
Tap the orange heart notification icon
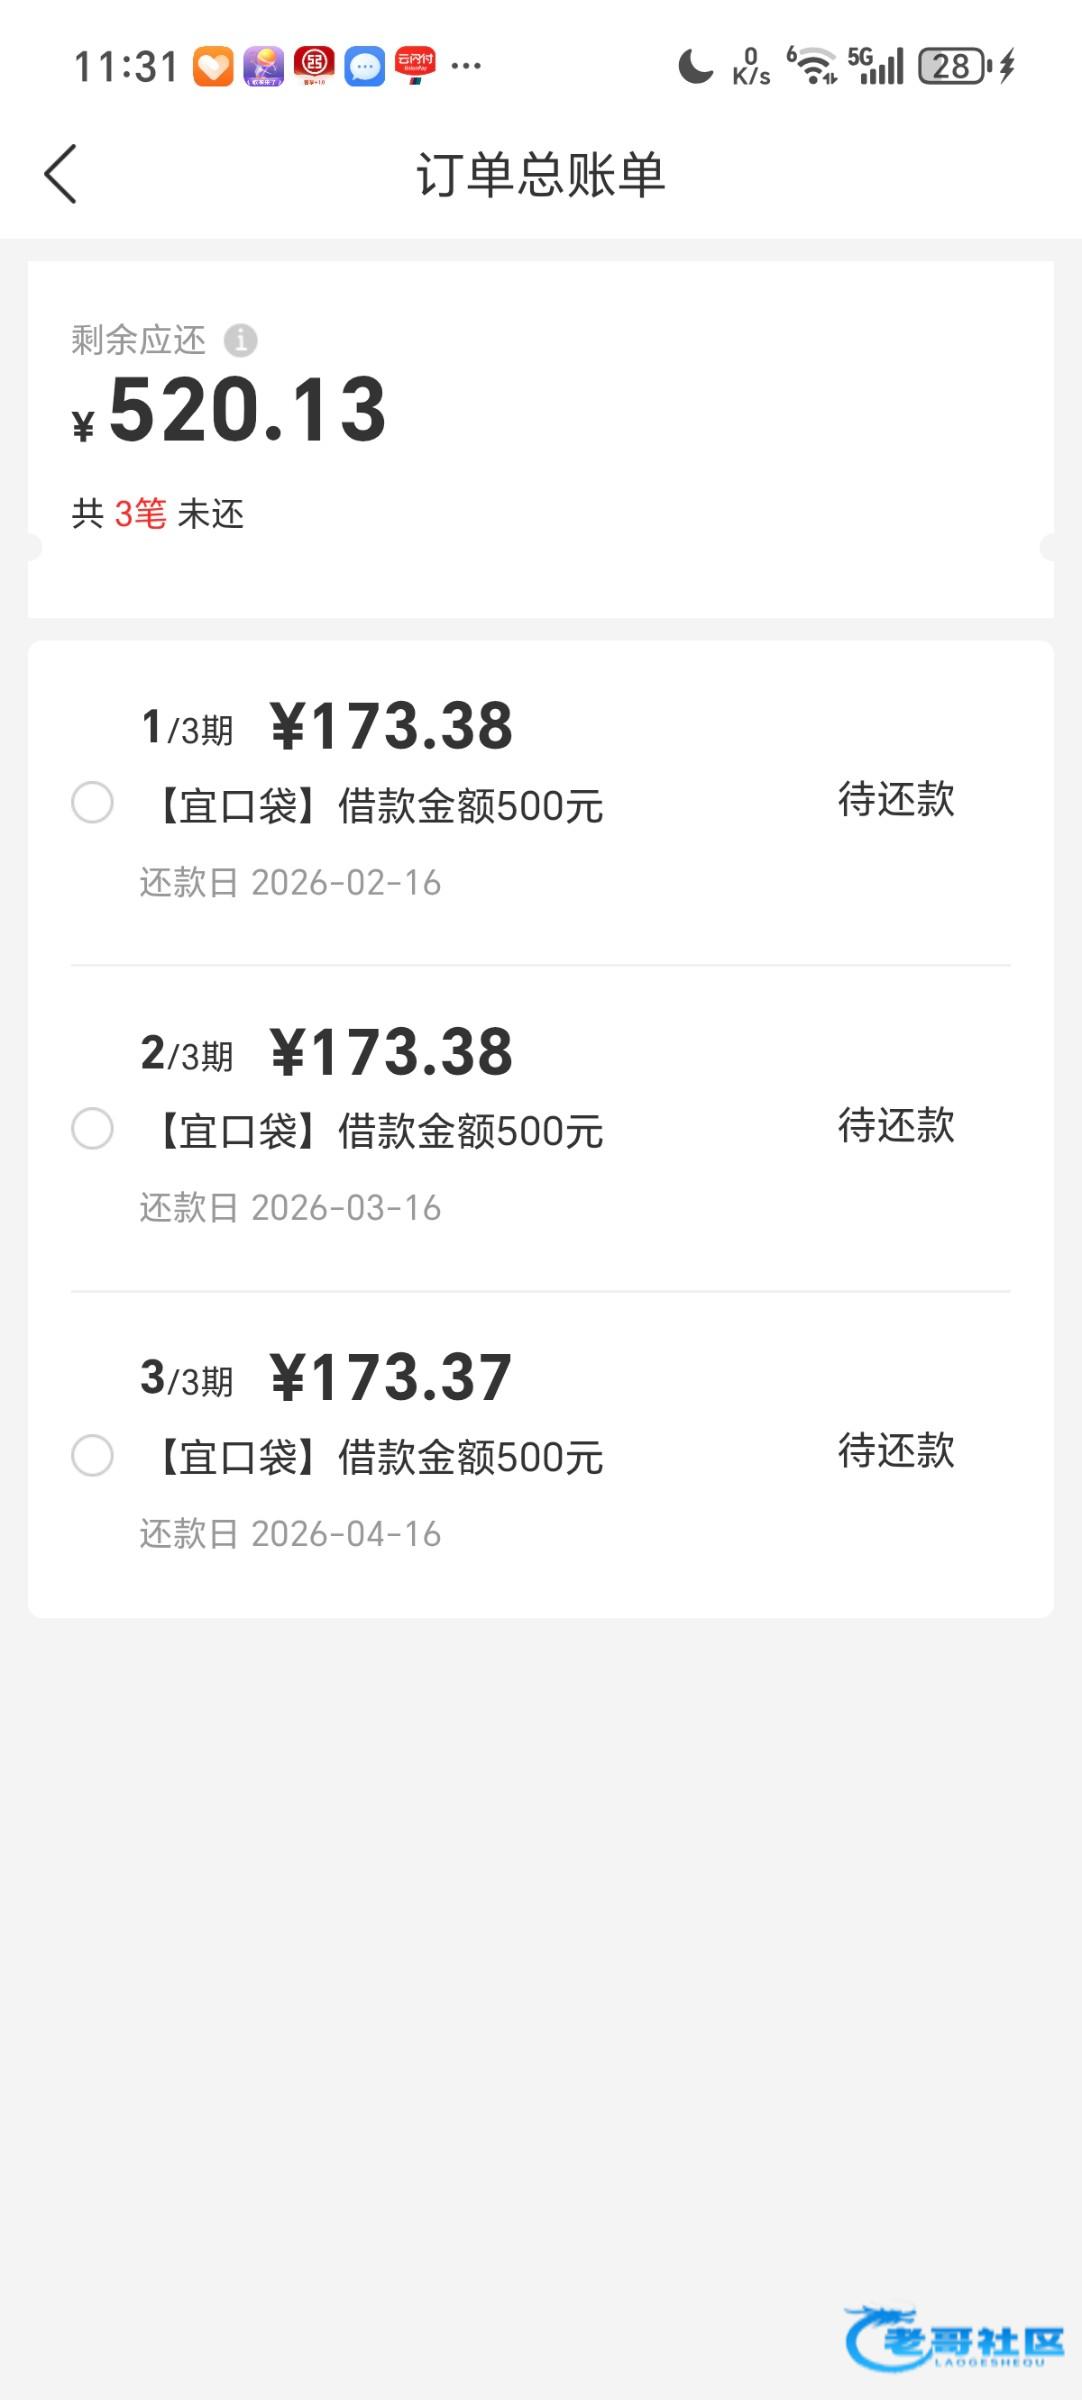click(213, 67)
